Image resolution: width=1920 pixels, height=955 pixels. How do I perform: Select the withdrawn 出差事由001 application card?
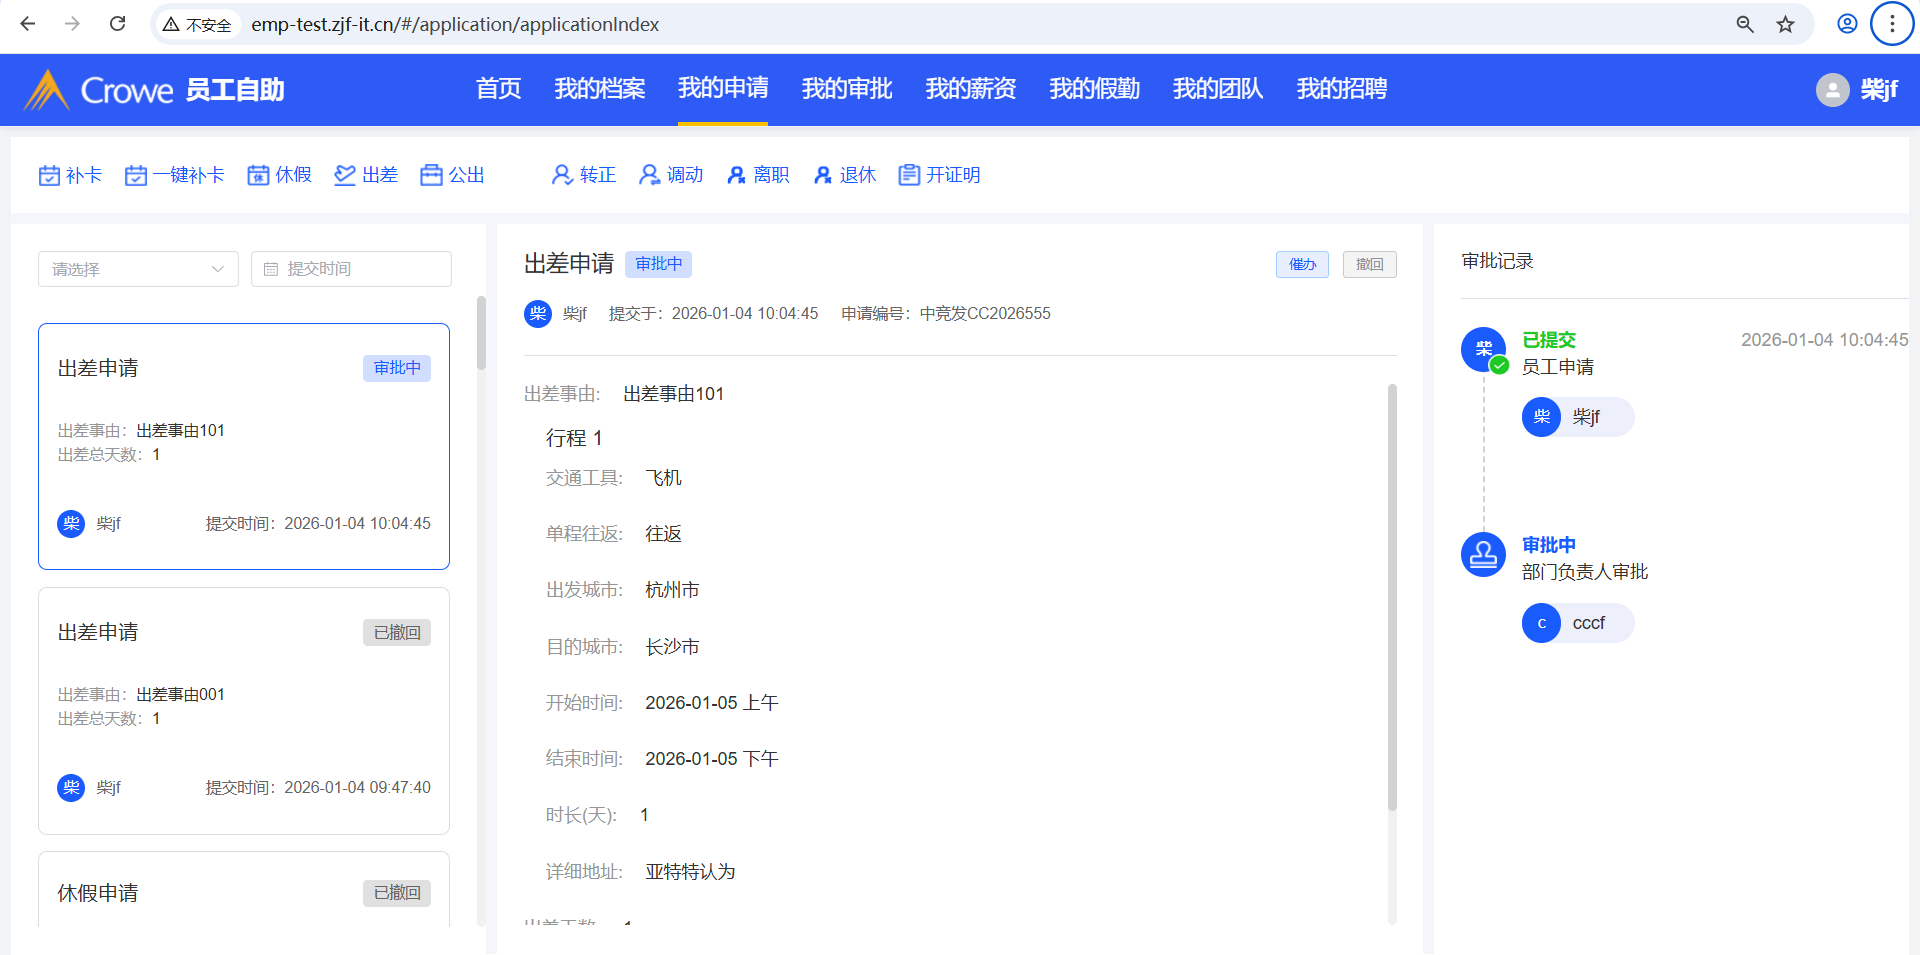[244, 710]
